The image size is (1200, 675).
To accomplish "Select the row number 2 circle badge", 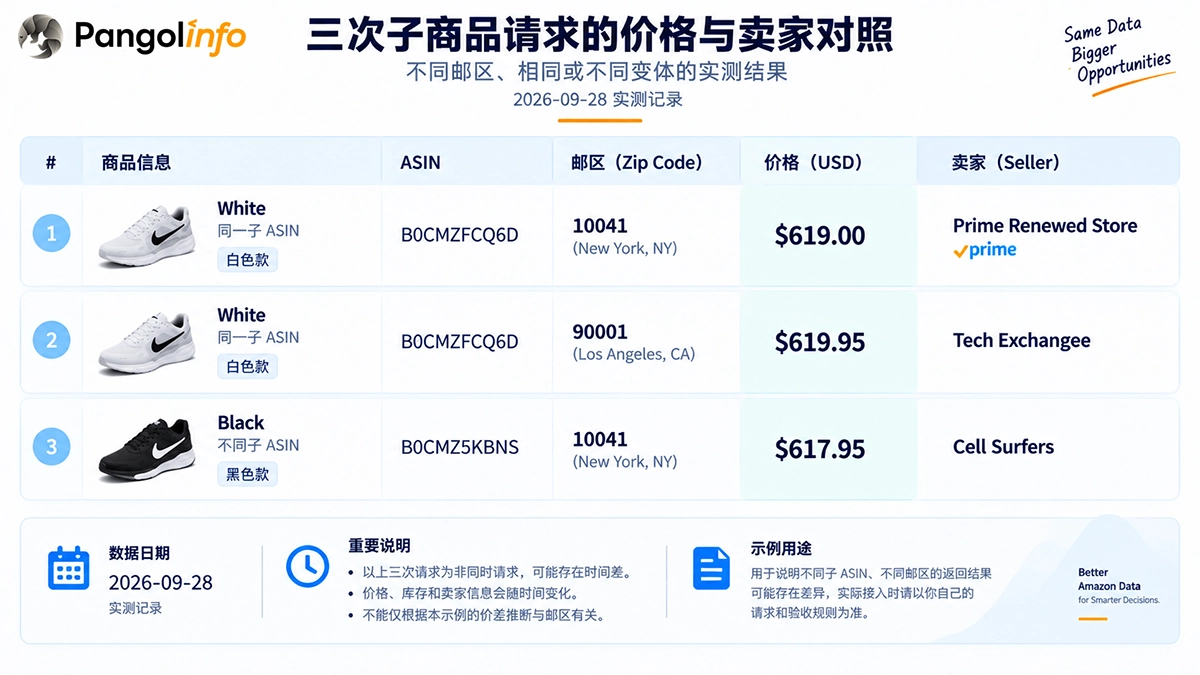I will coord(52,341).
